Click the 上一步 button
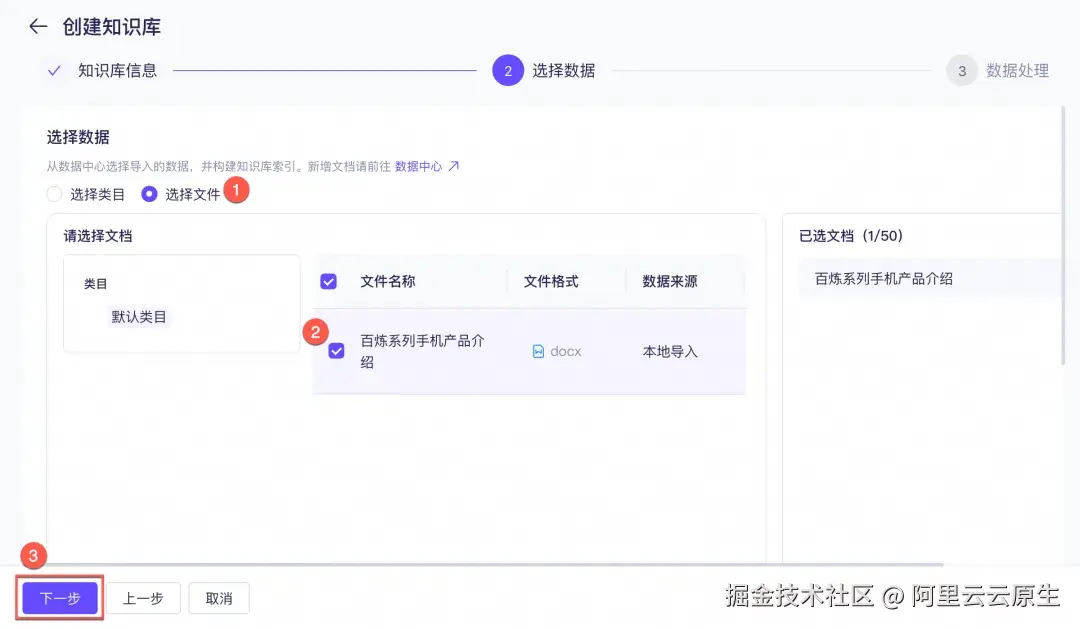The width and height of the screenshot is (1080, 629). 143,598
